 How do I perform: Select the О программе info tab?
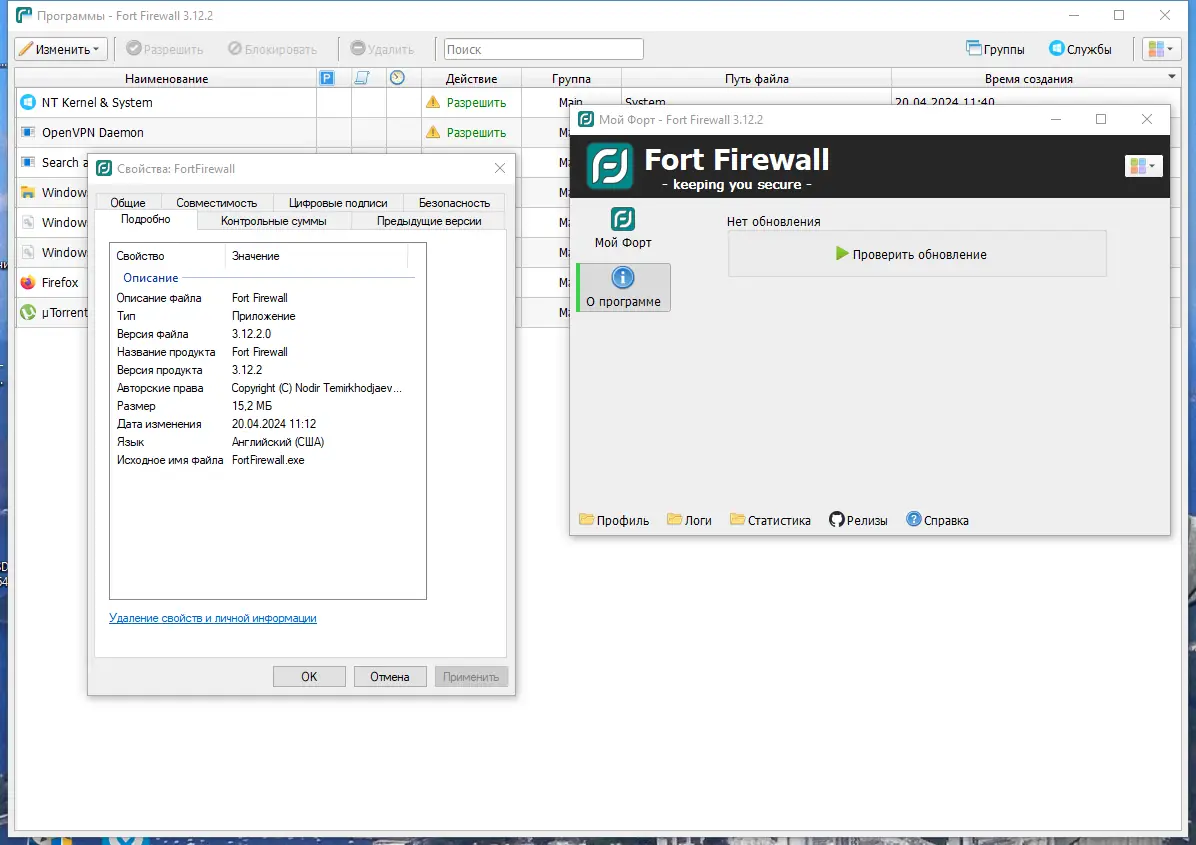click(x=623, y=288)
